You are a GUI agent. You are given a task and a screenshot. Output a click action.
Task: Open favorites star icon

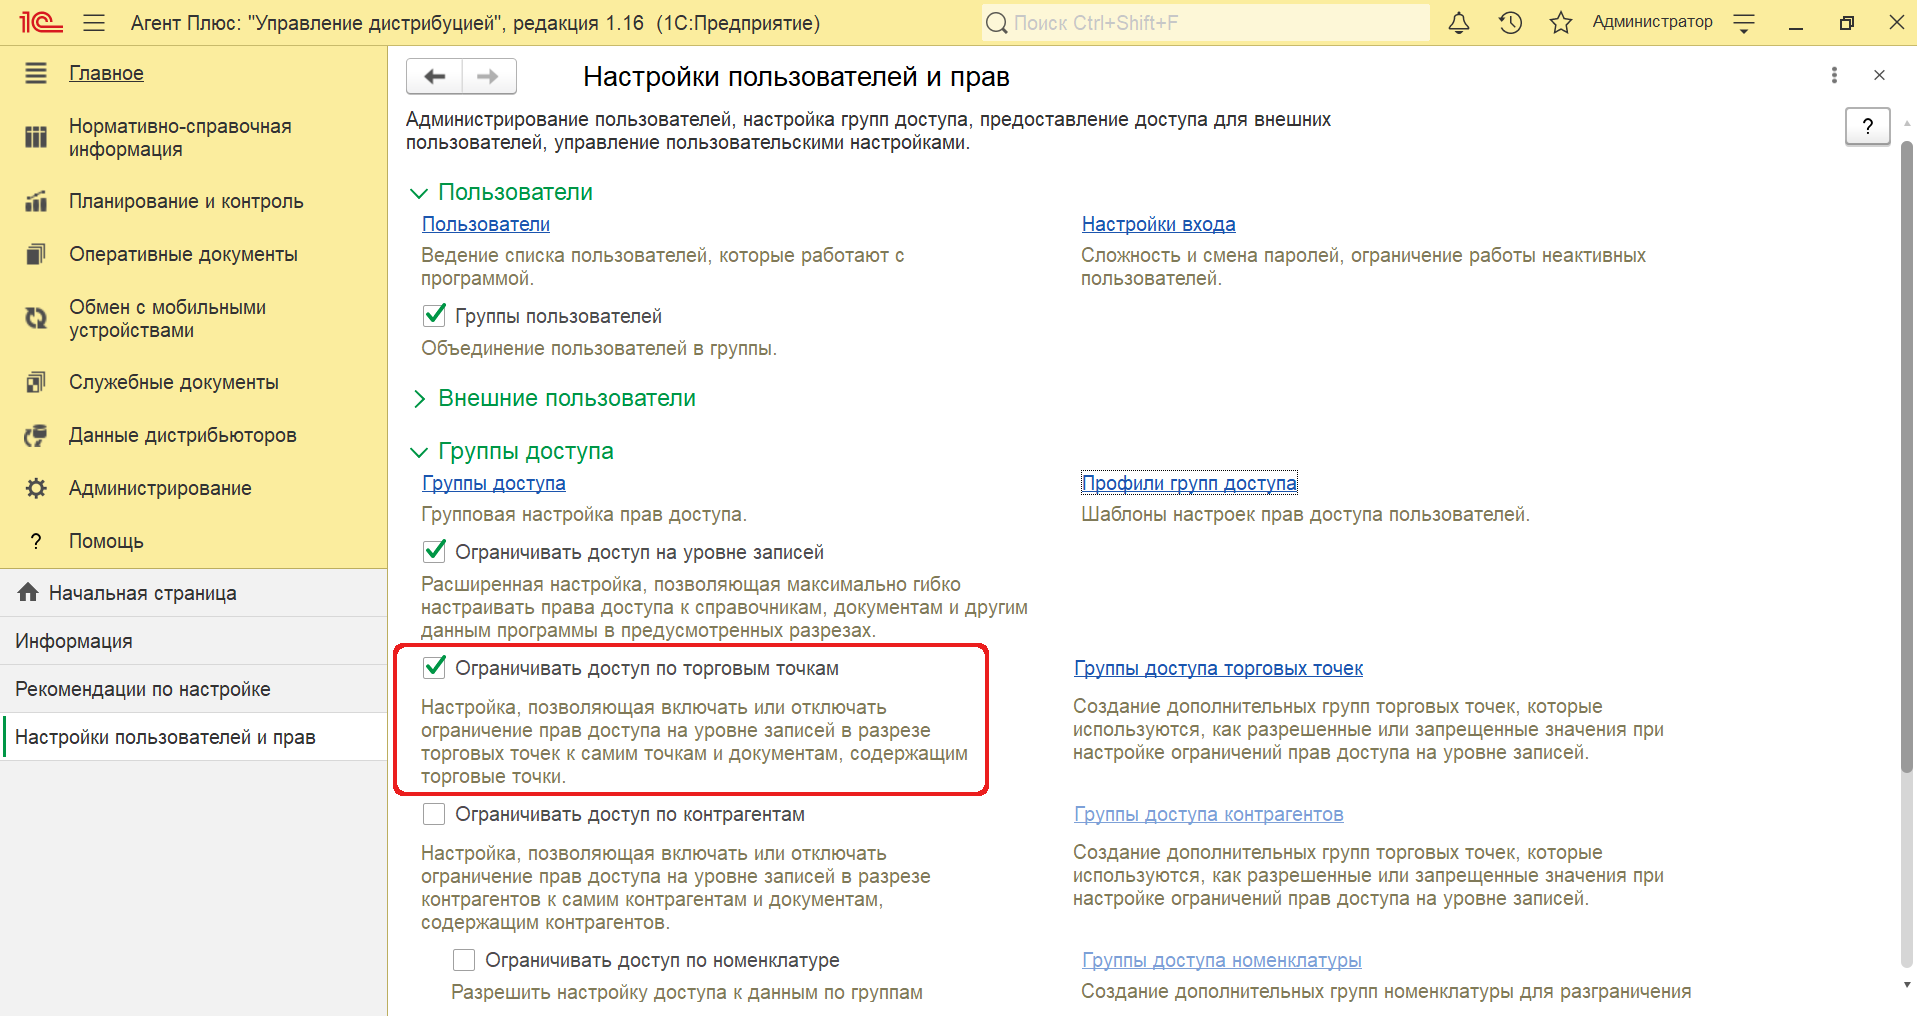[1561, 22]
